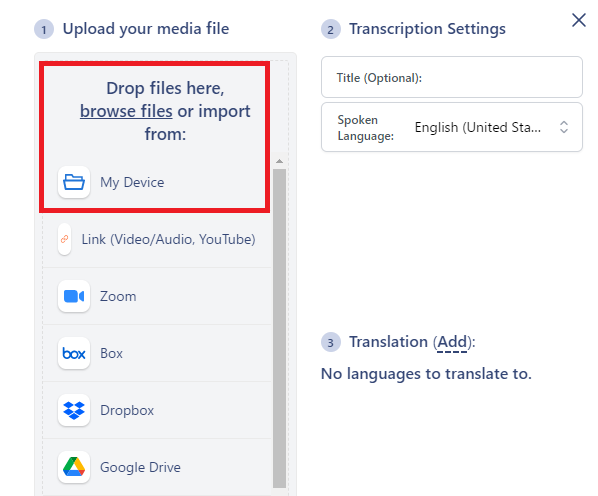Screen dimensions: 598x496
Task: Click the scroll-up arrow in source list
Action: click(x=279, y=161)
